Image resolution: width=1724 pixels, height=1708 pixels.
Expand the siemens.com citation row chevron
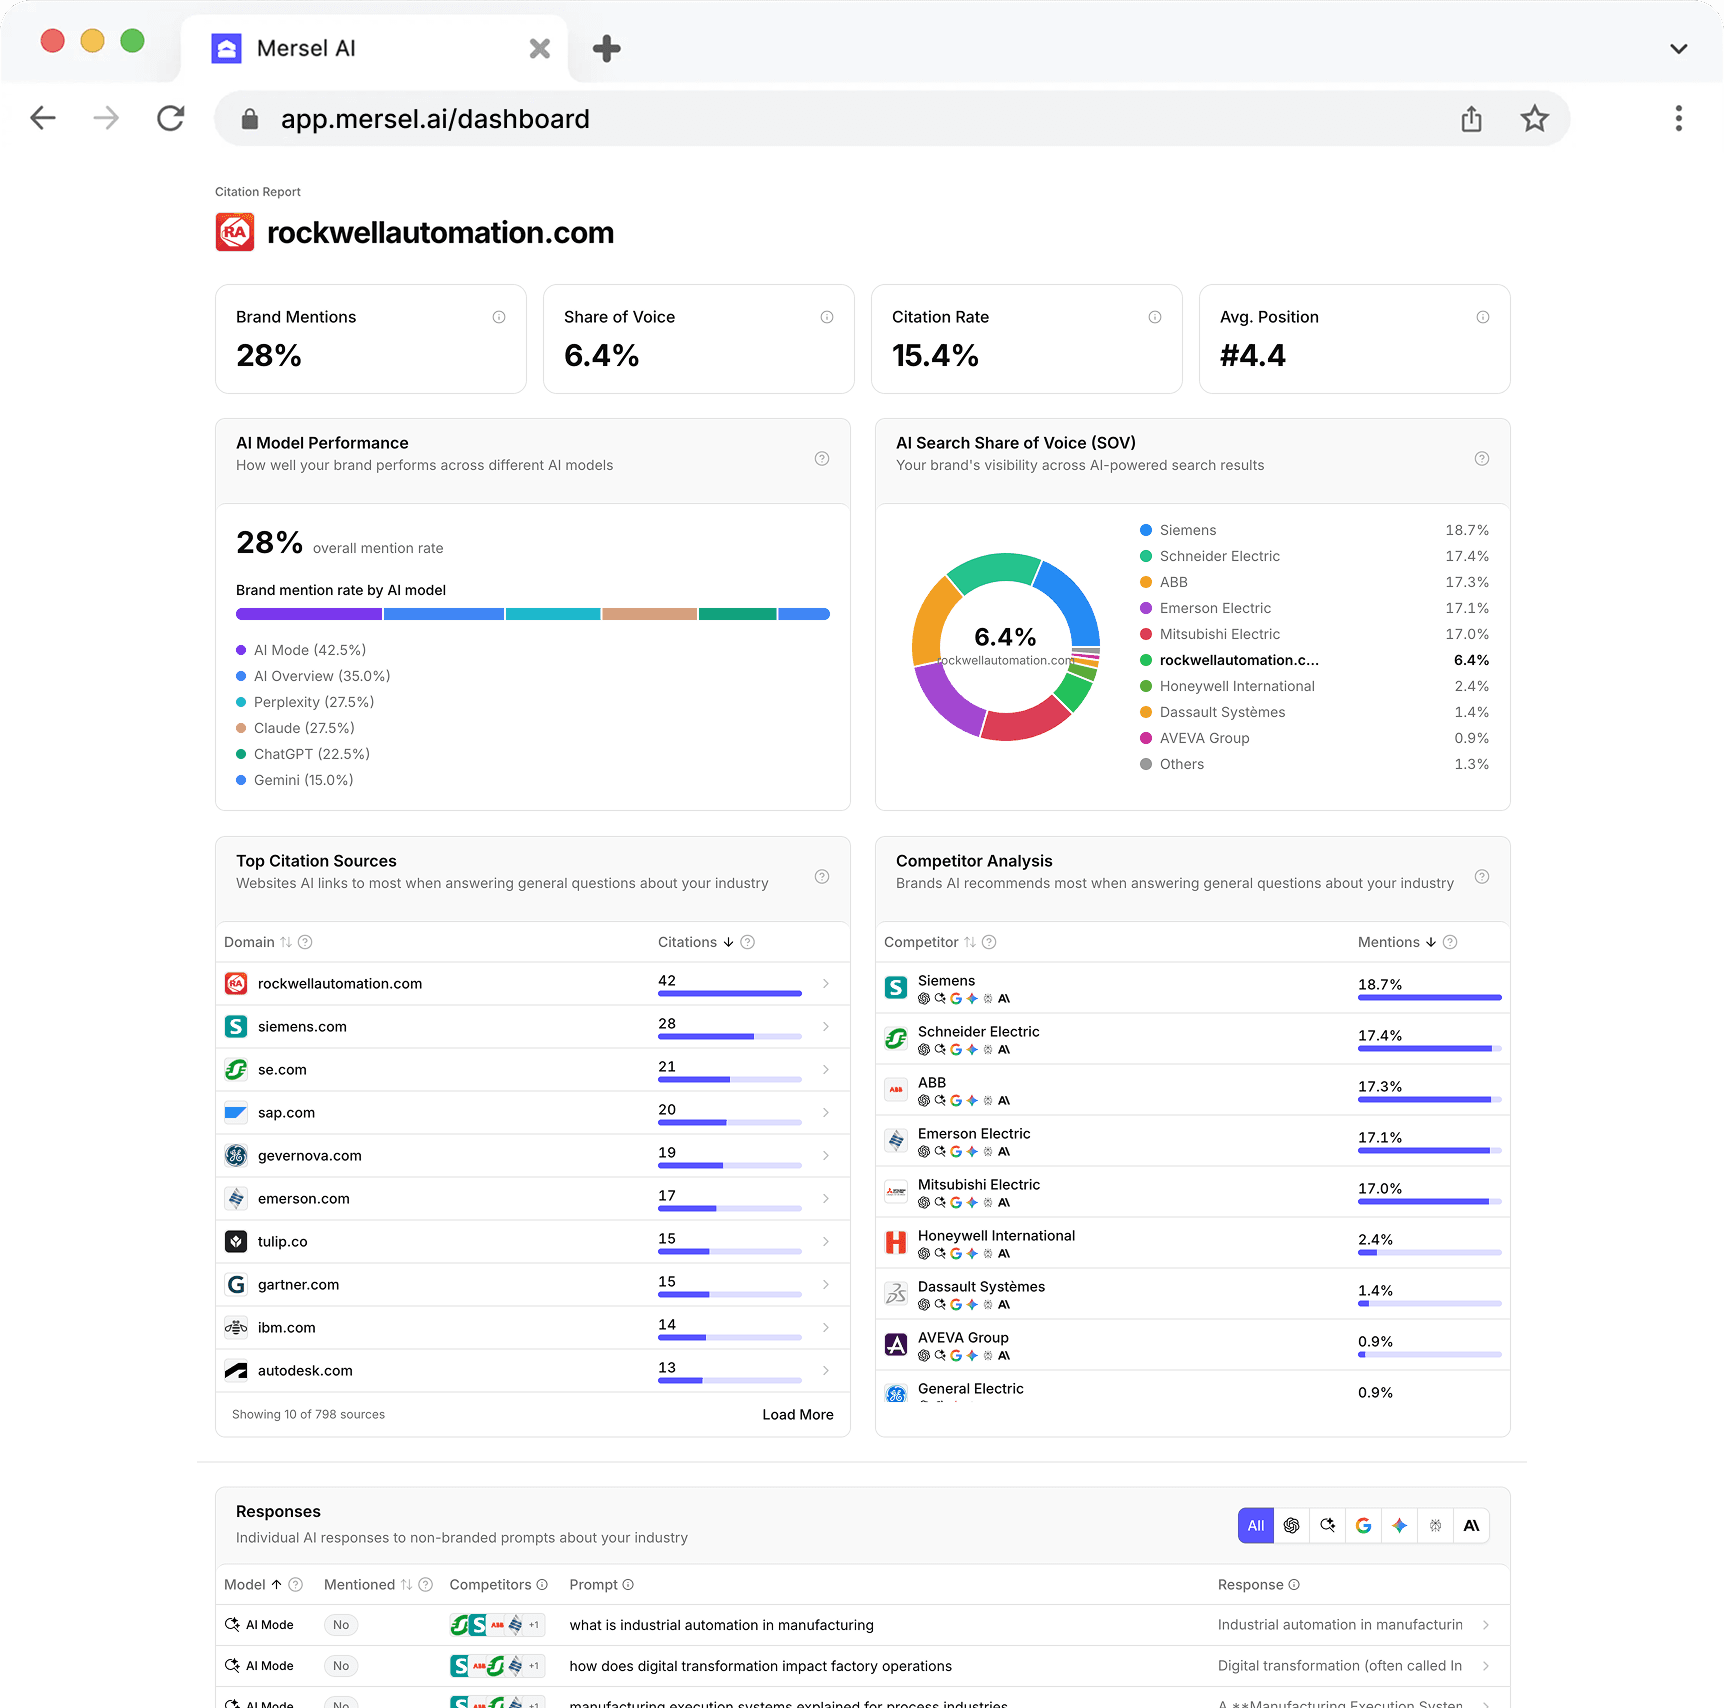825,1027
